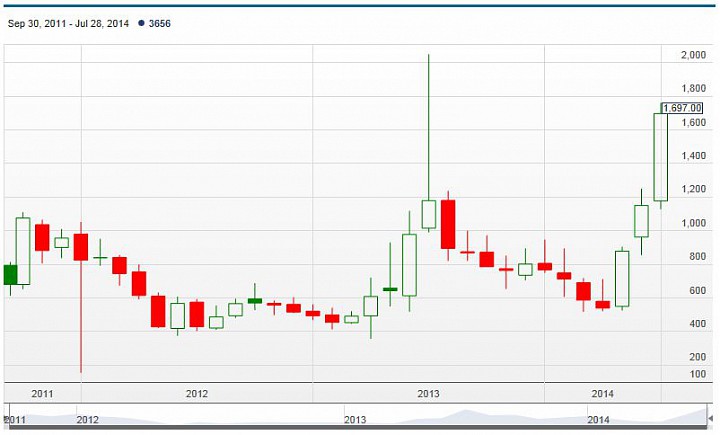Image resolution: width=720 pixels, height=435 pixels.
Task: Click the 2013 label on the main time axis
Action: coord(428,394)
